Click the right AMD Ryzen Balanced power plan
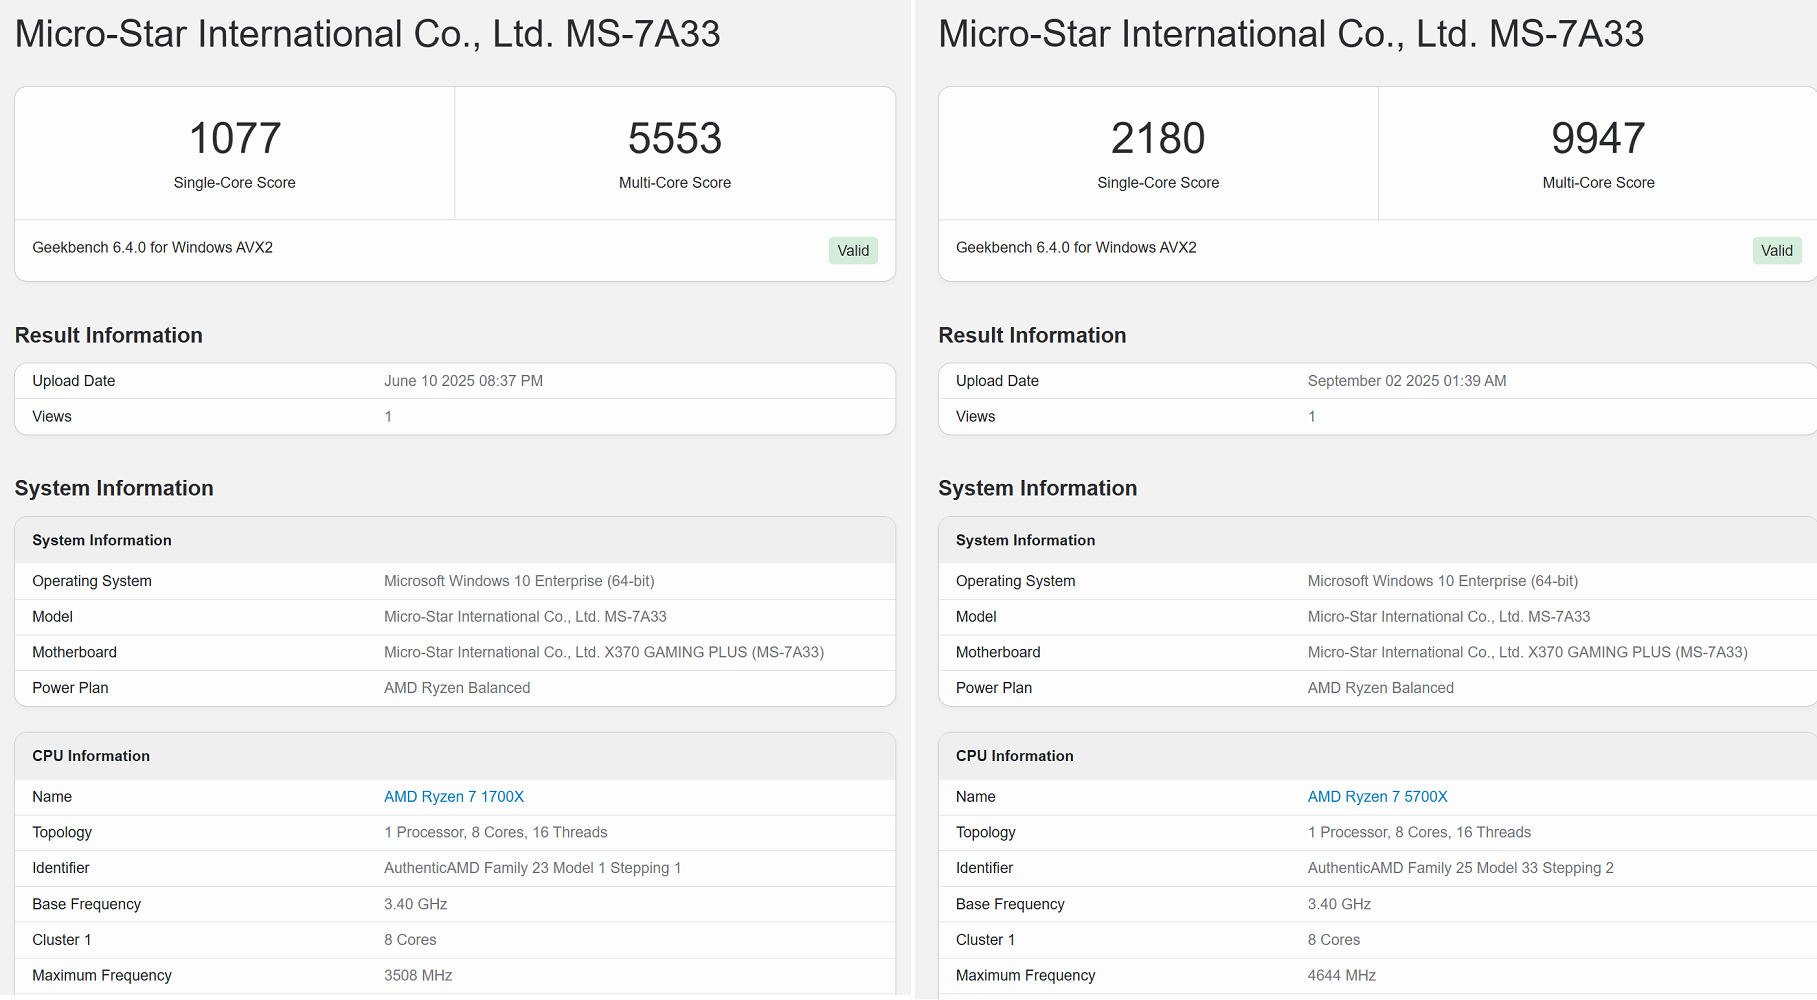 [x=1380, y=688]
